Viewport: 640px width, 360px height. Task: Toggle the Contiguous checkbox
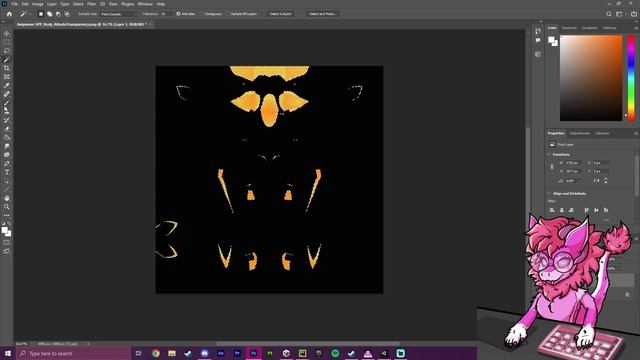(202, 14)
